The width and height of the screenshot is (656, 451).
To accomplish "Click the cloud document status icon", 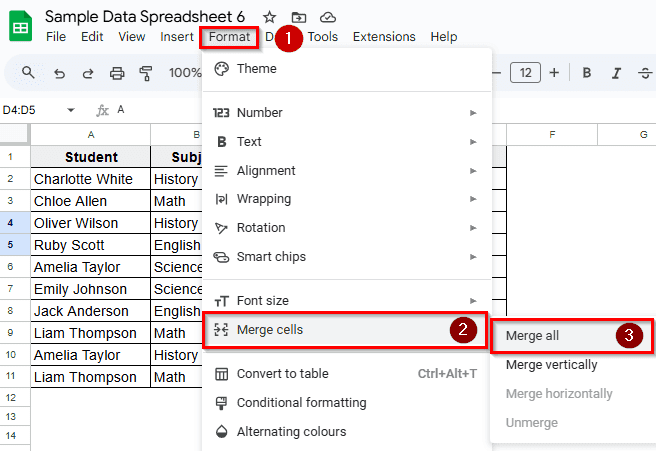I will [x=328, y=17].
